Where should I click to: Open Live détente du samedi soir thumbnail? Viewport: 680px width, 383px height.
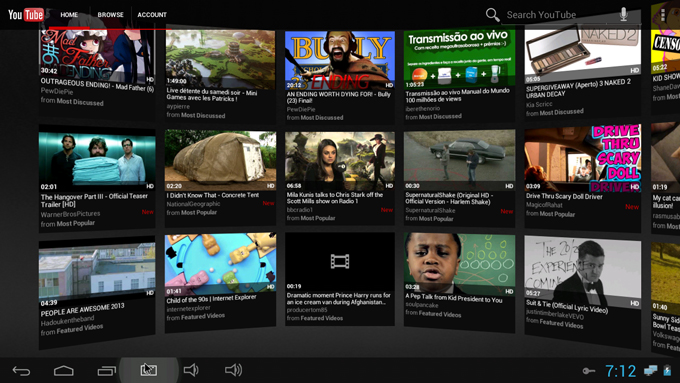(x=220, y=60)
